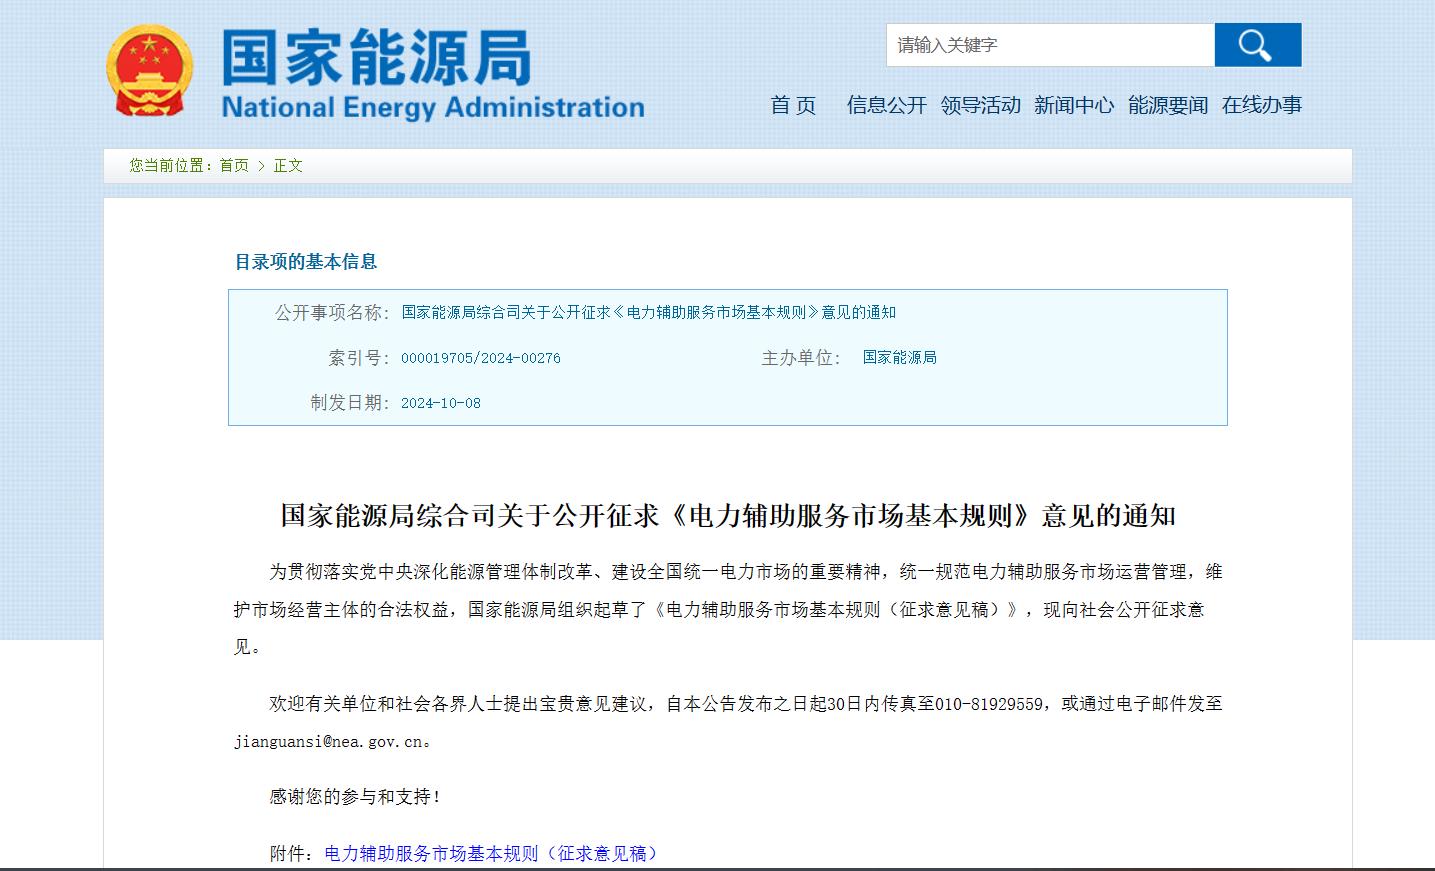The height and width of the screenshot is (871, 1435).
Task: Click the issue date 2024-10-08
Action: [x=441, y=403]
